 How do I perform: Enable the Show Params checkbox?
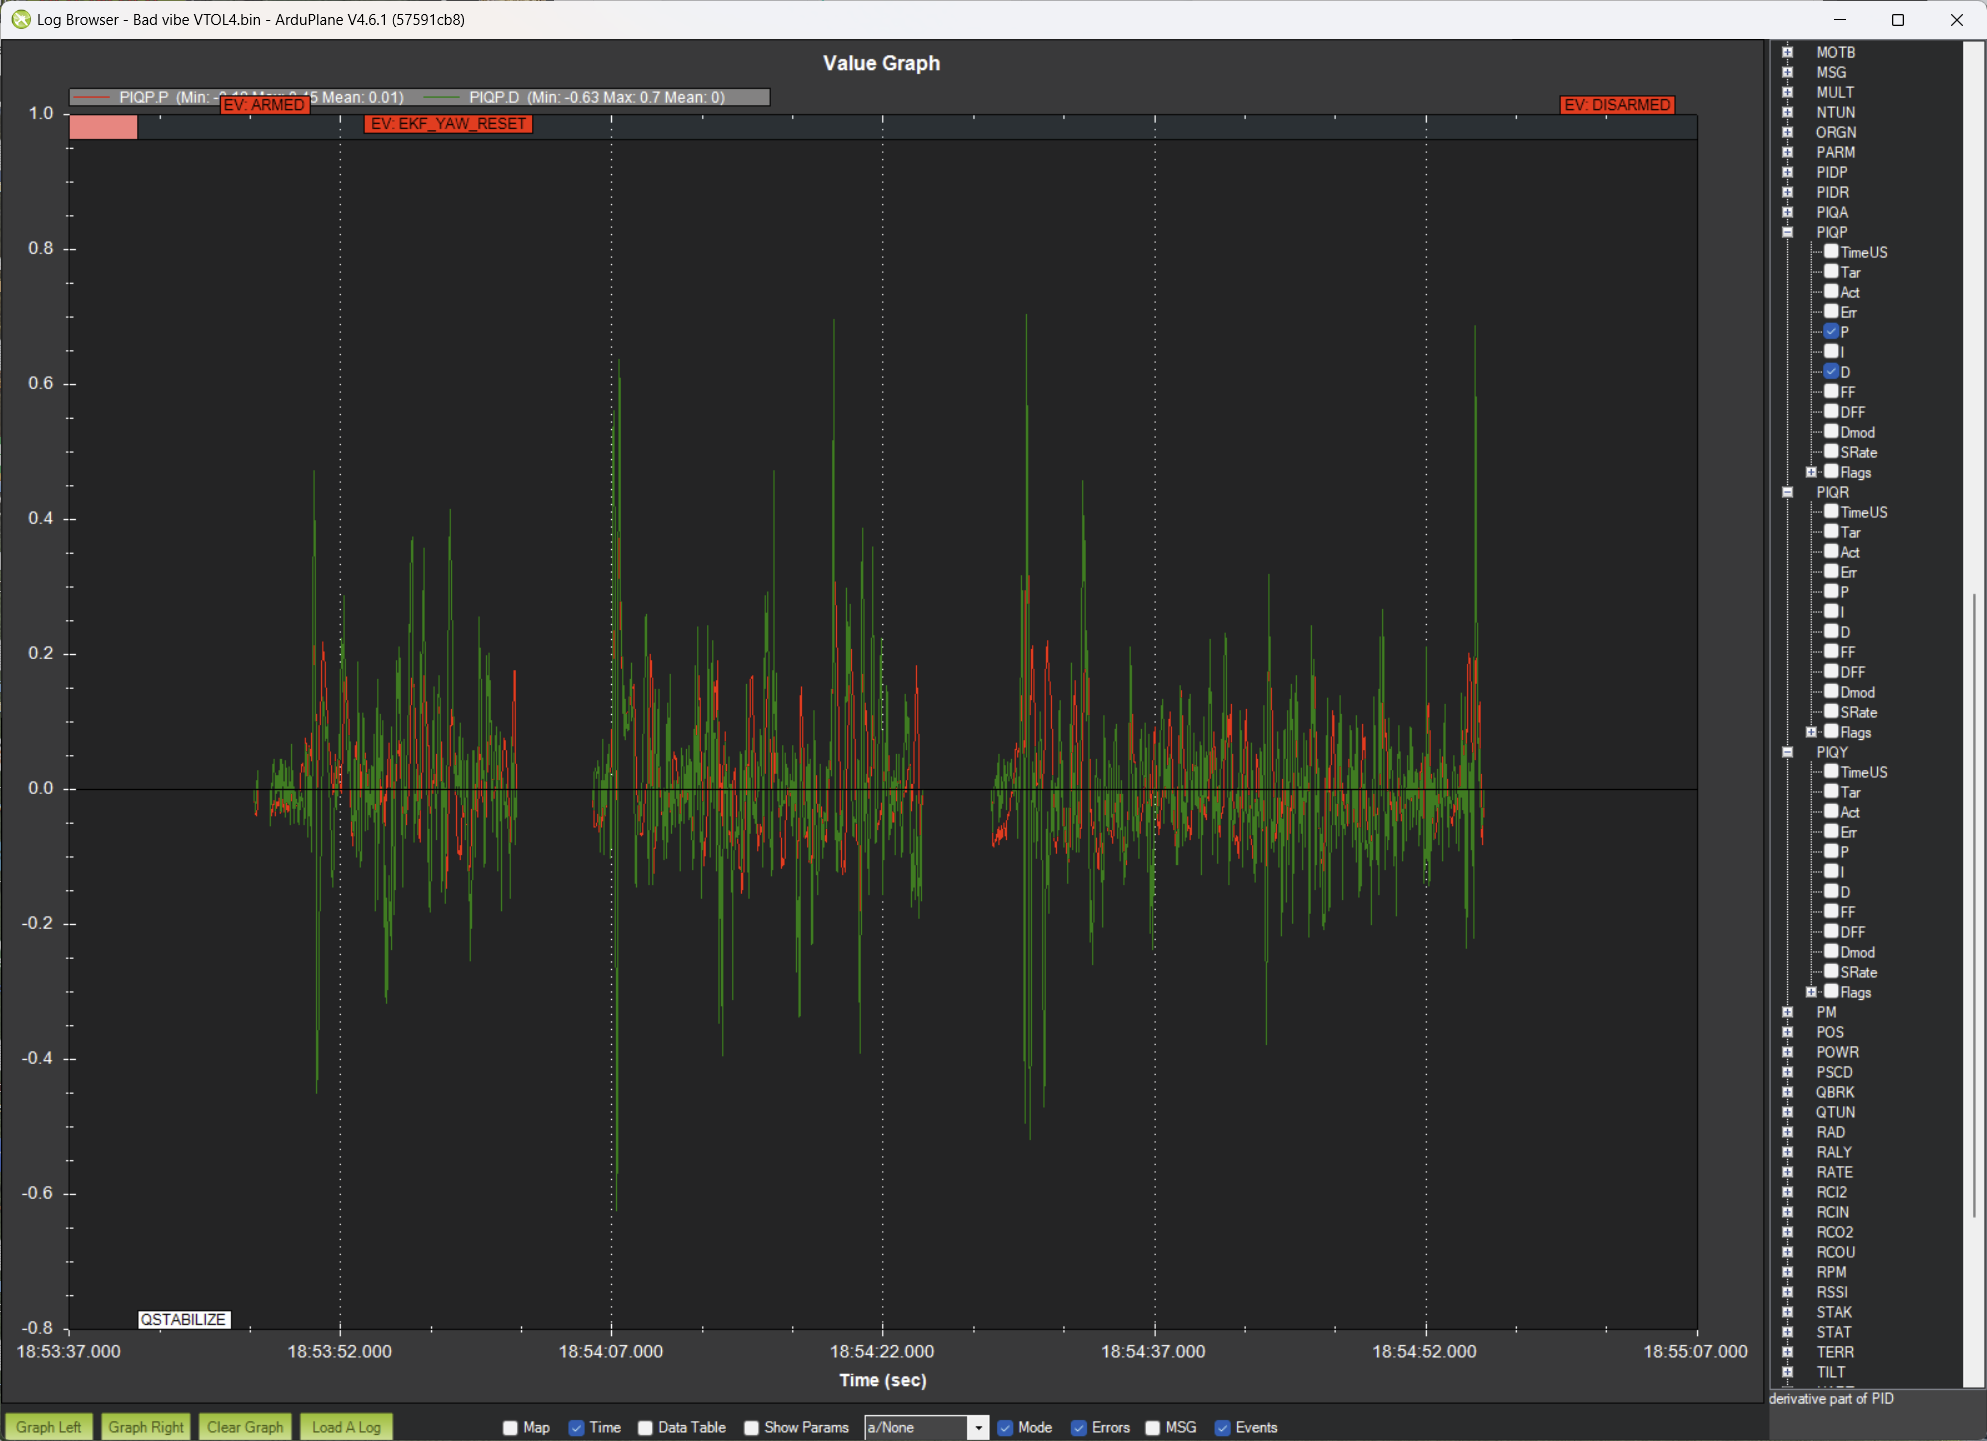tap(751, 1428)
